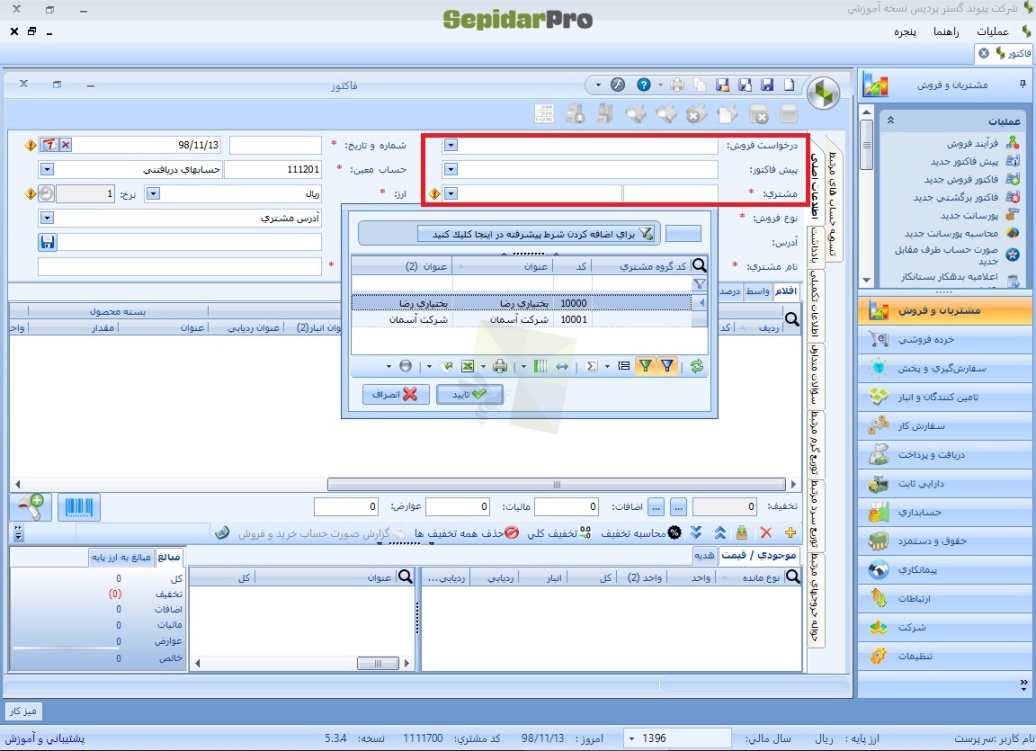
Task: Click the printer icon in picker toolbar
Action: (x=500, y=366)
